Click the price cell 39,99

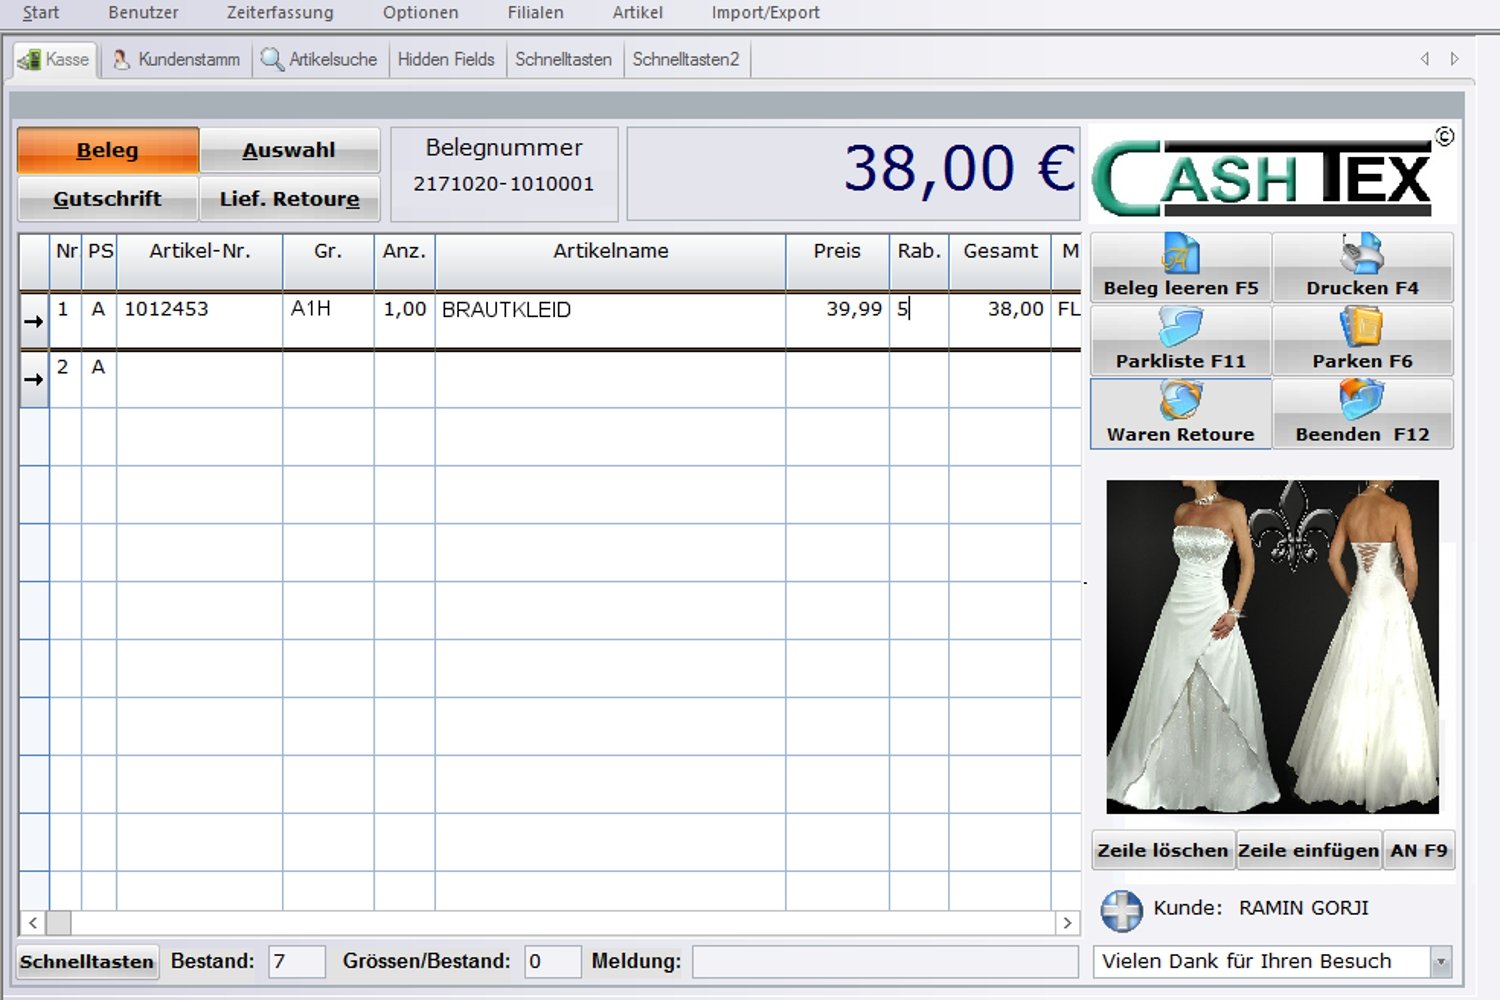point(837,320)
